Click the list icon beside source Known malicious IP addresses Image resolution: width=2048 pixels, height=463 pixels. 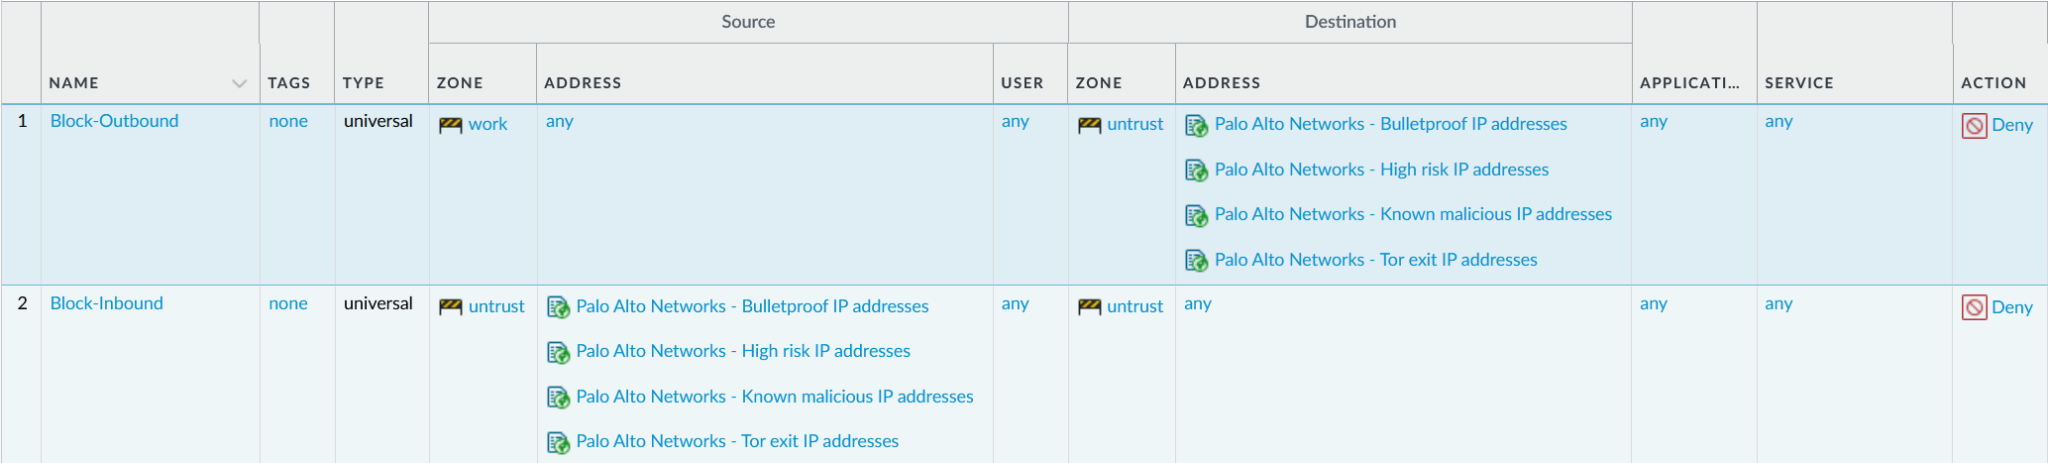[558, 398]
